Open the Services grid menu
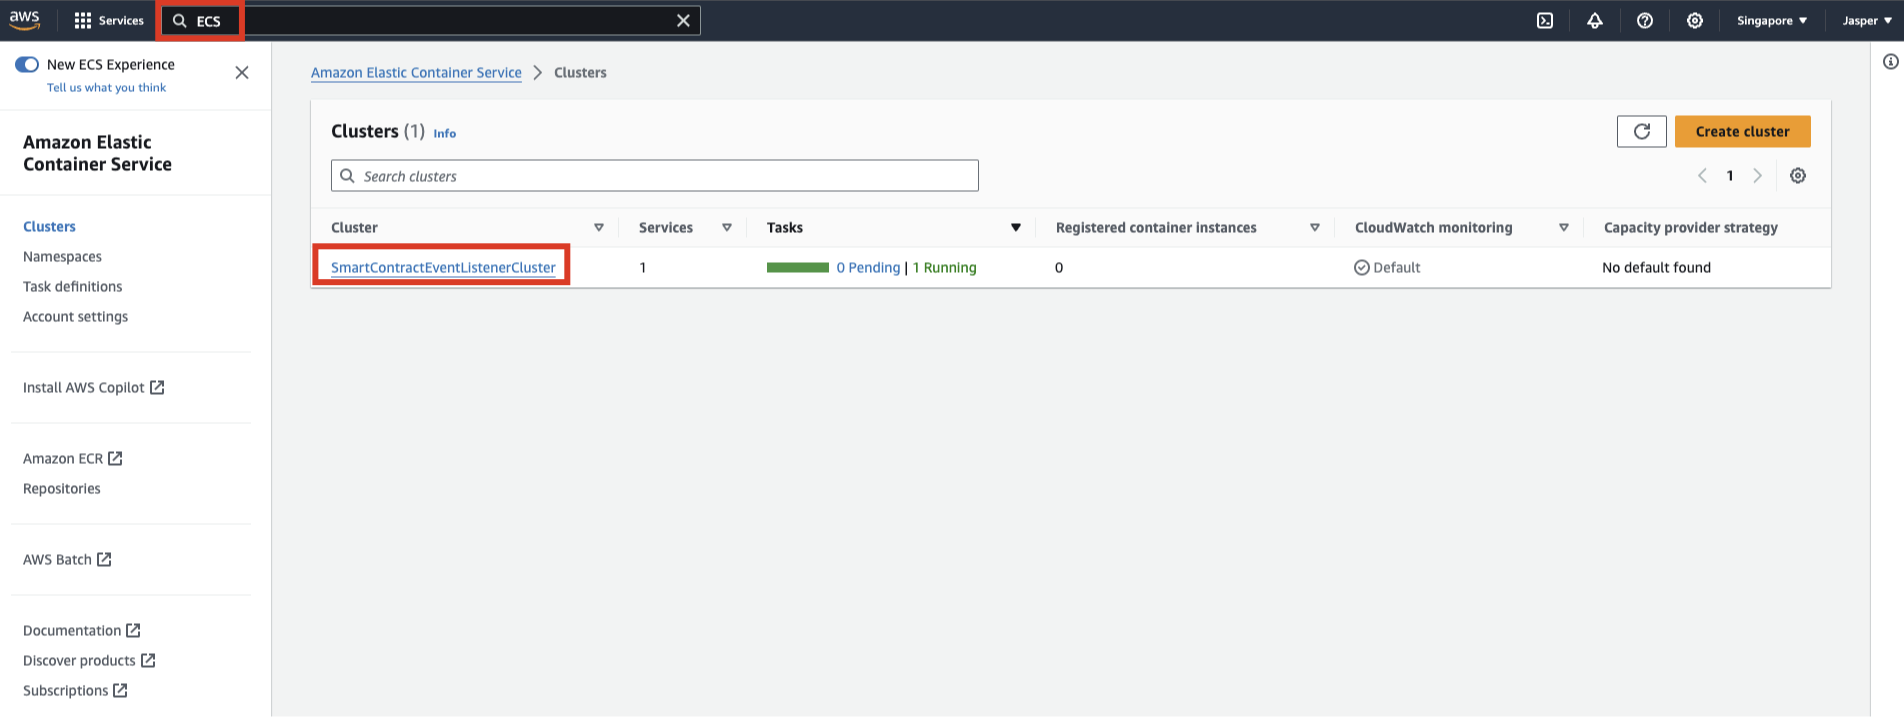The image size is (1904, 720). (x=109, y=20)
